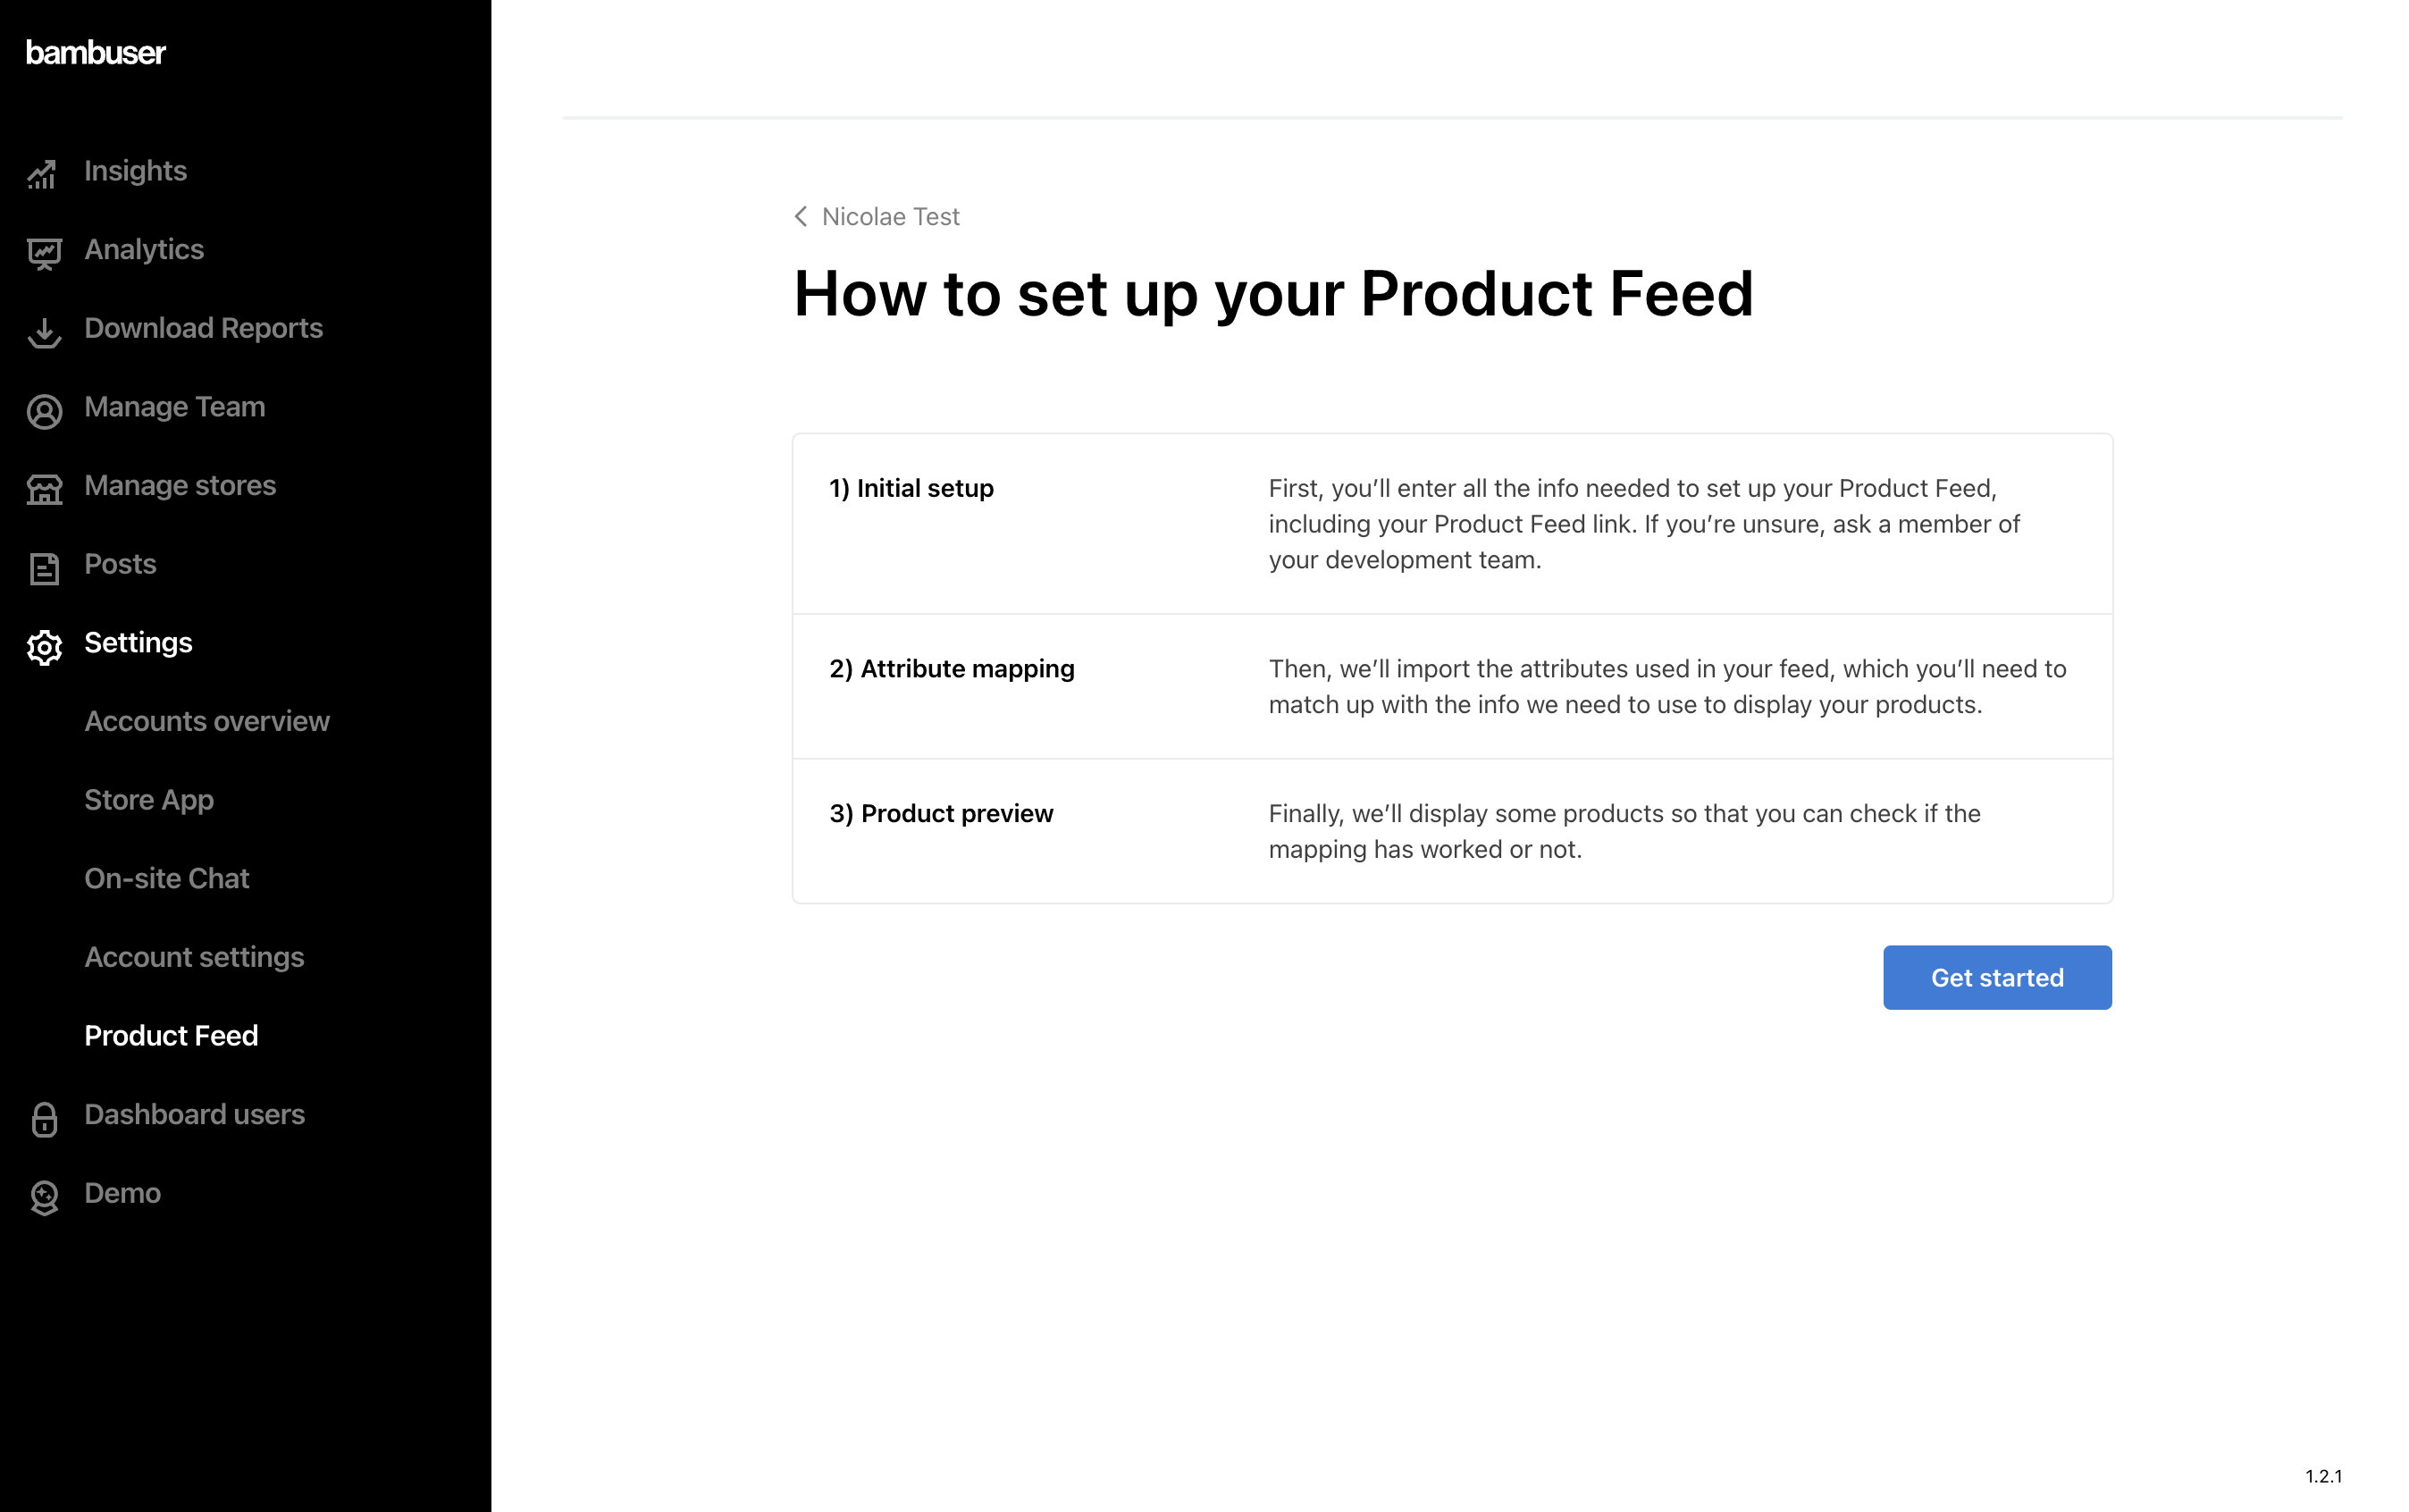Image resolution: width=2409 pixels, height=1512 pixels.
Task: Click the Demo sidebar icon
Action: tap(43, 1196)
